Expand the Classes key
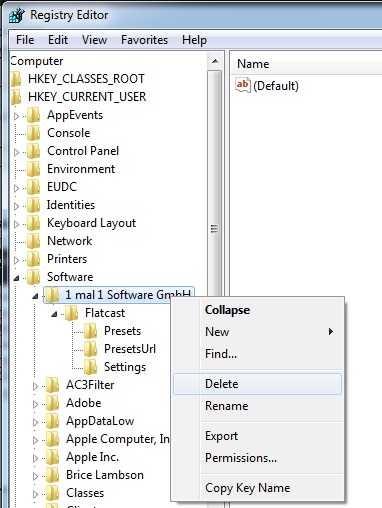 (35, 494)
